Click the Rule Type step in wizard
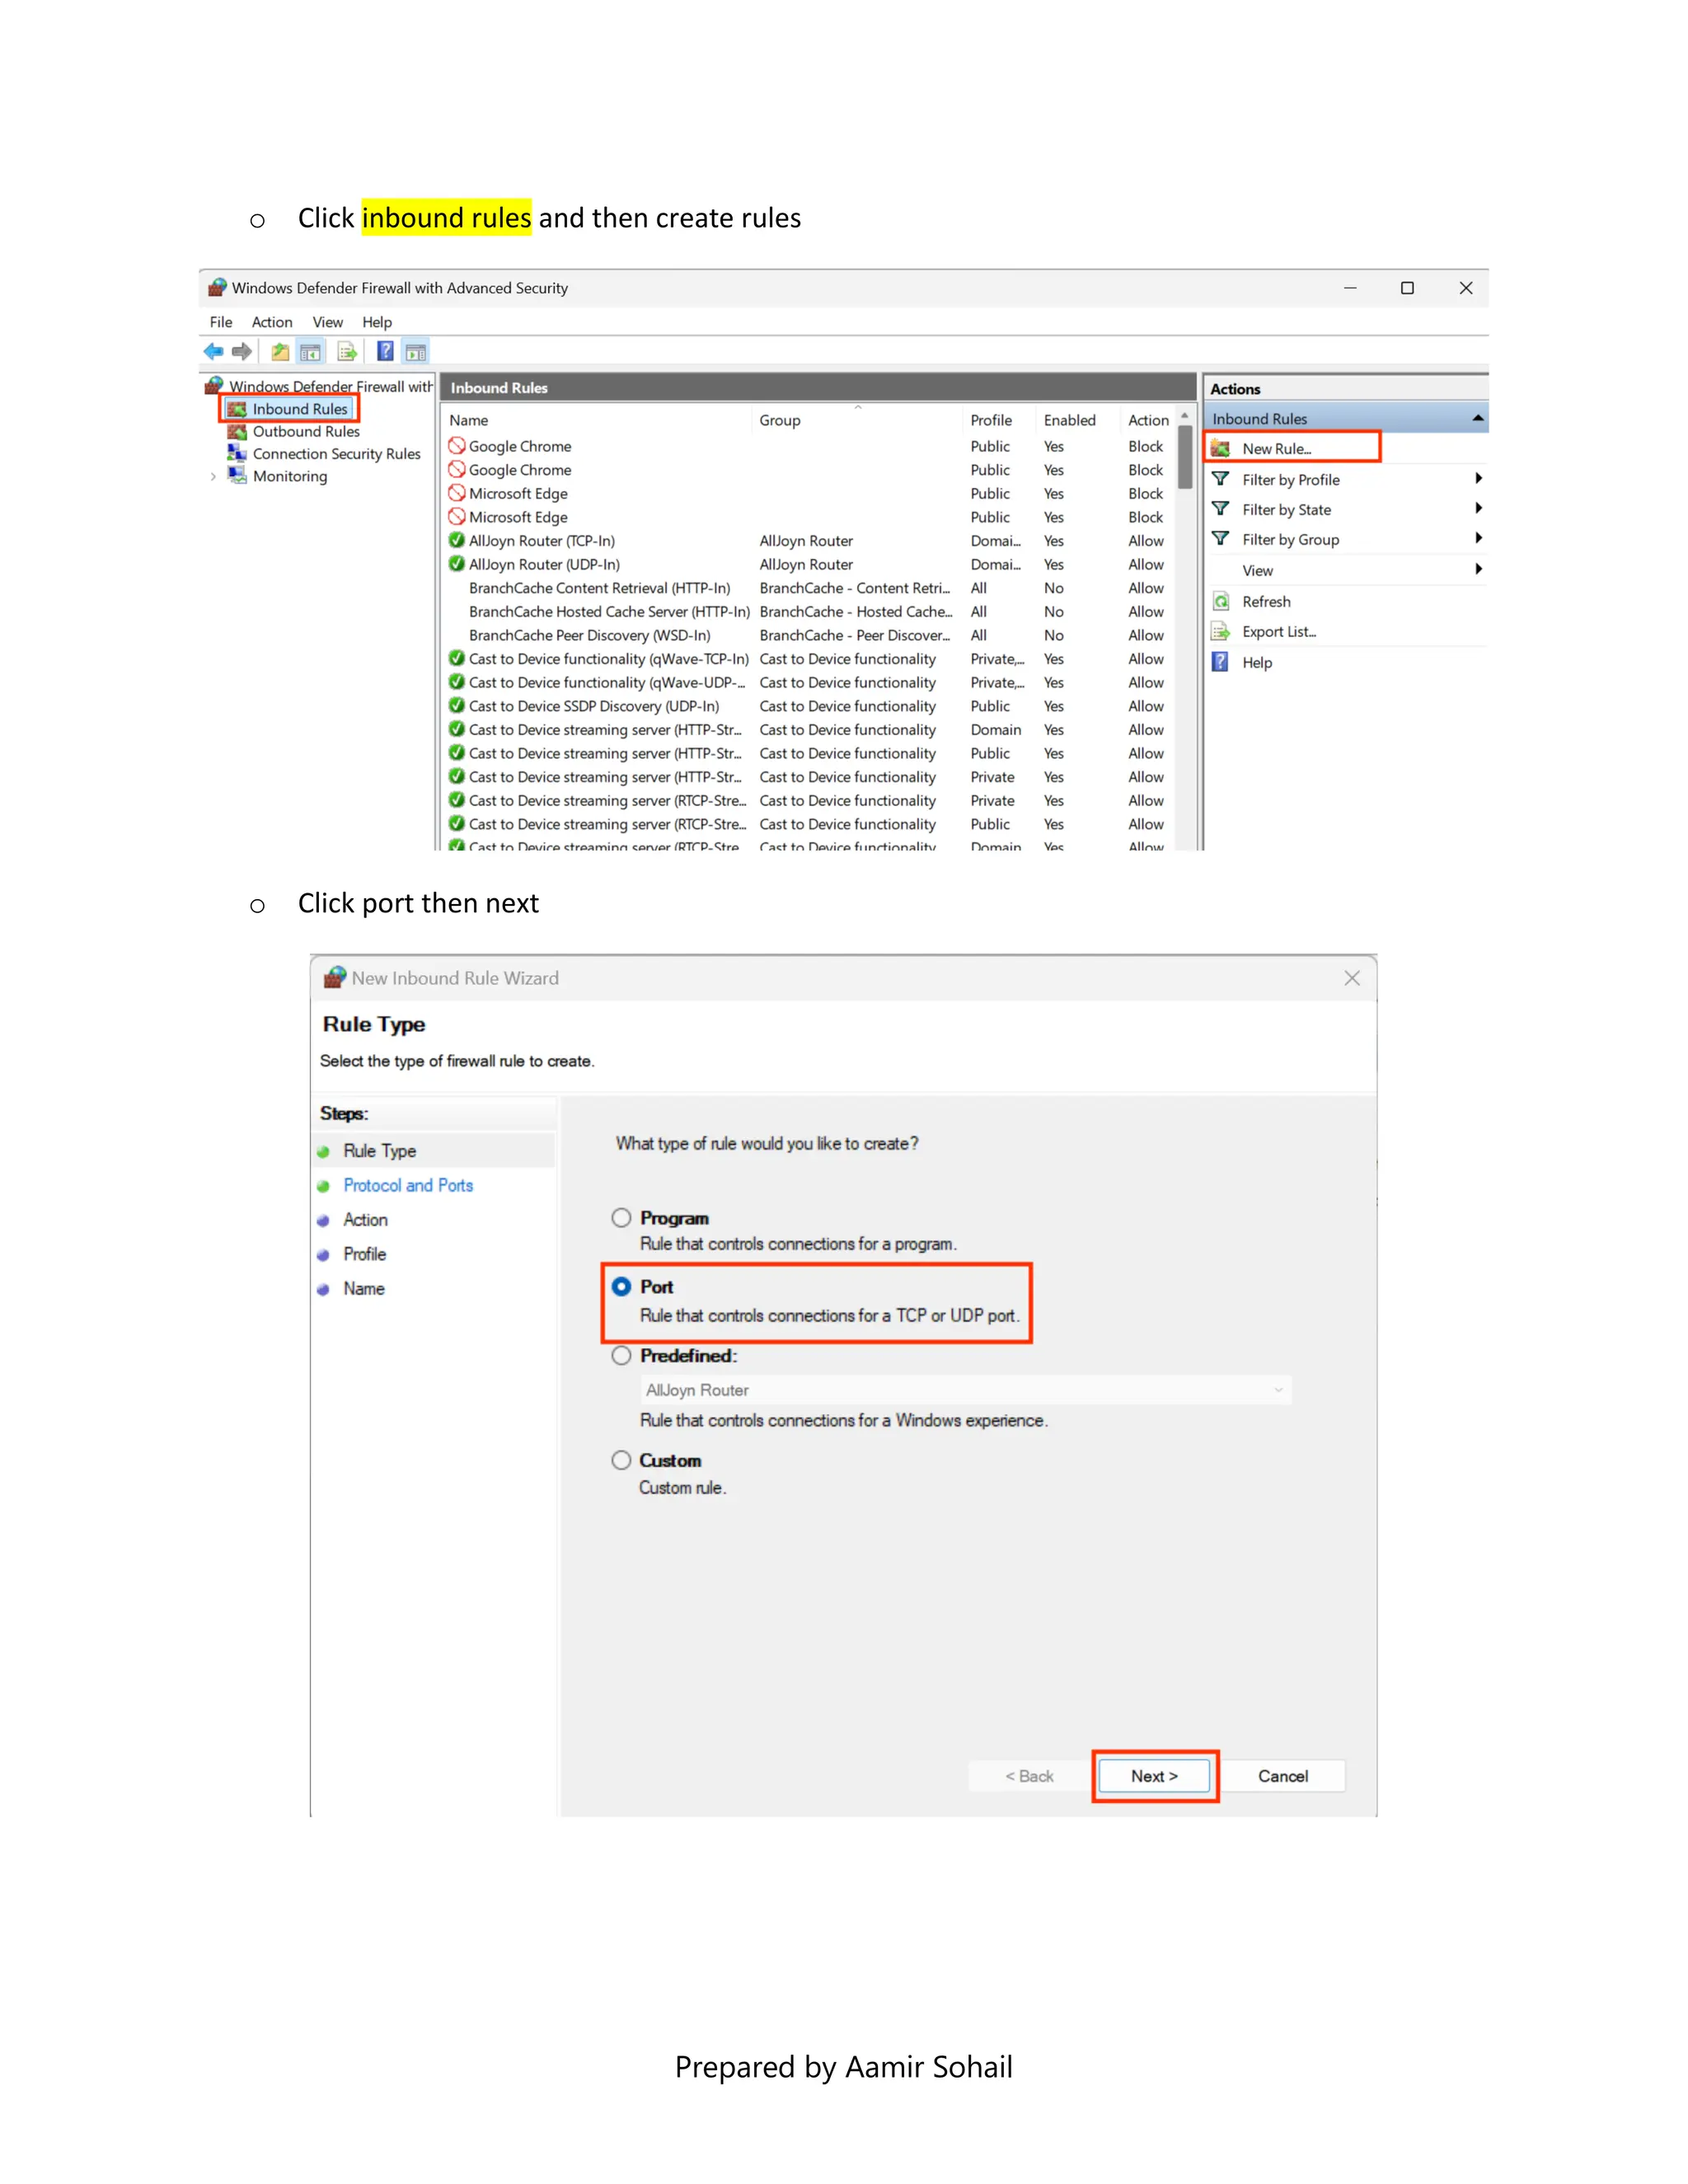 point(380,1151)
